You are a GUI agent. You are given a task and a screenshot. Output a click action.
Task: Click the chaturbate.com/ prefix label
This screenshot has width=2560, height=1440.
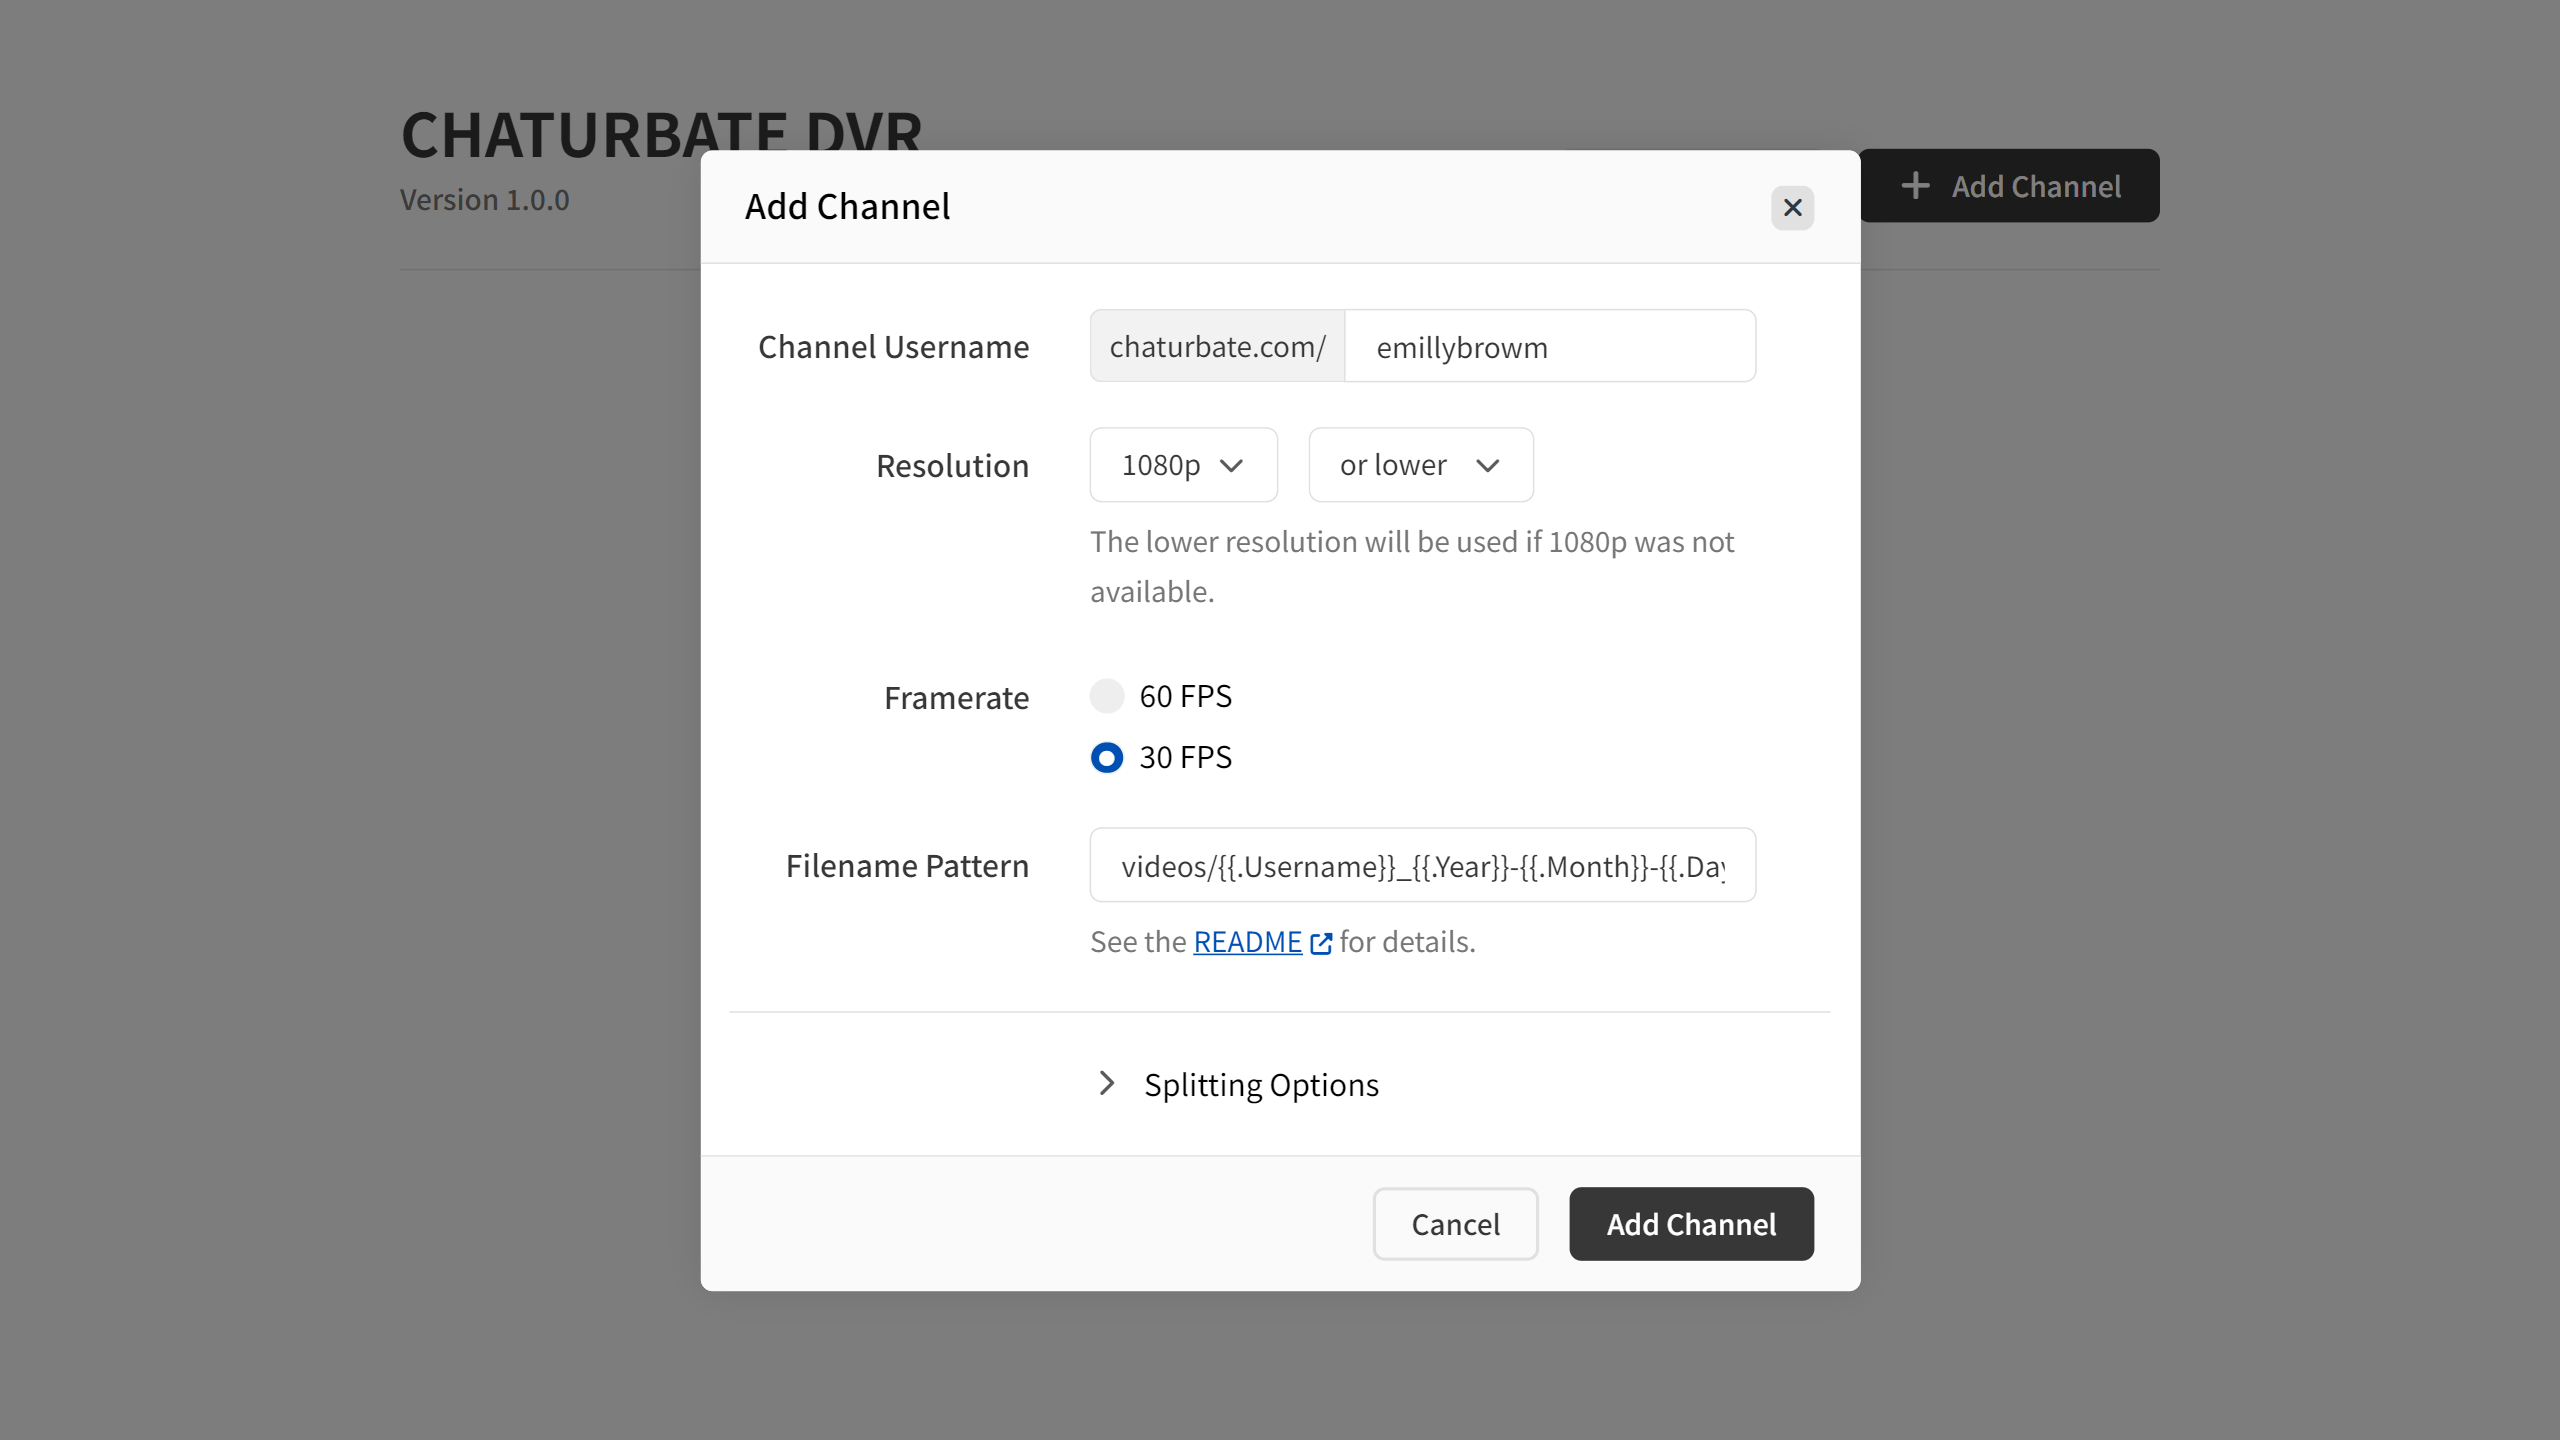pyautogui.click(x=1217, y=347)
